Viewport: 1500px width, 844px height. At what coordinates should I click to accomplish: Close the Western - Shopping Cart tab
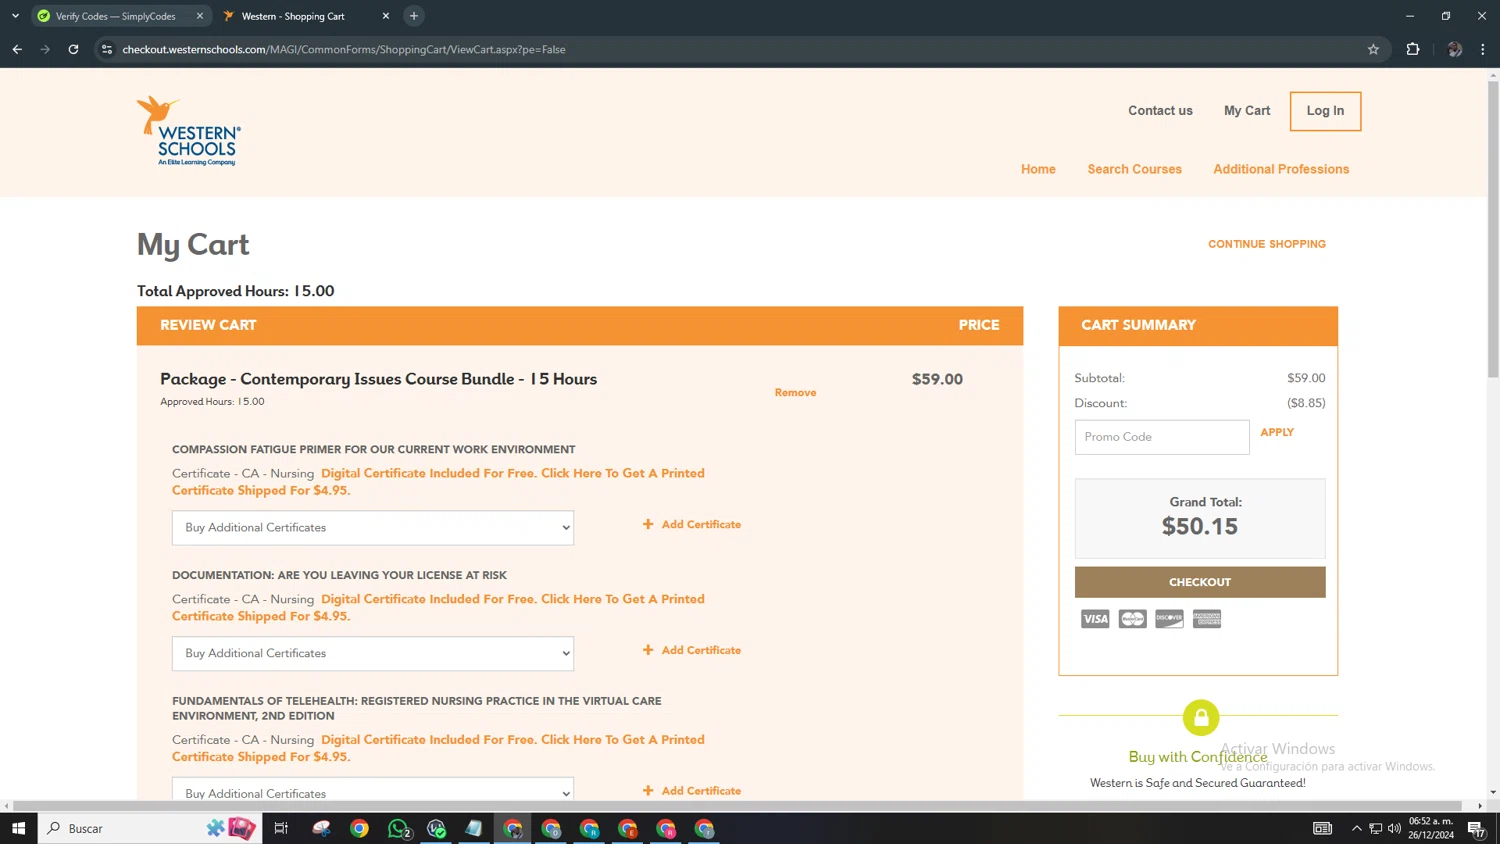click(386, 16)
